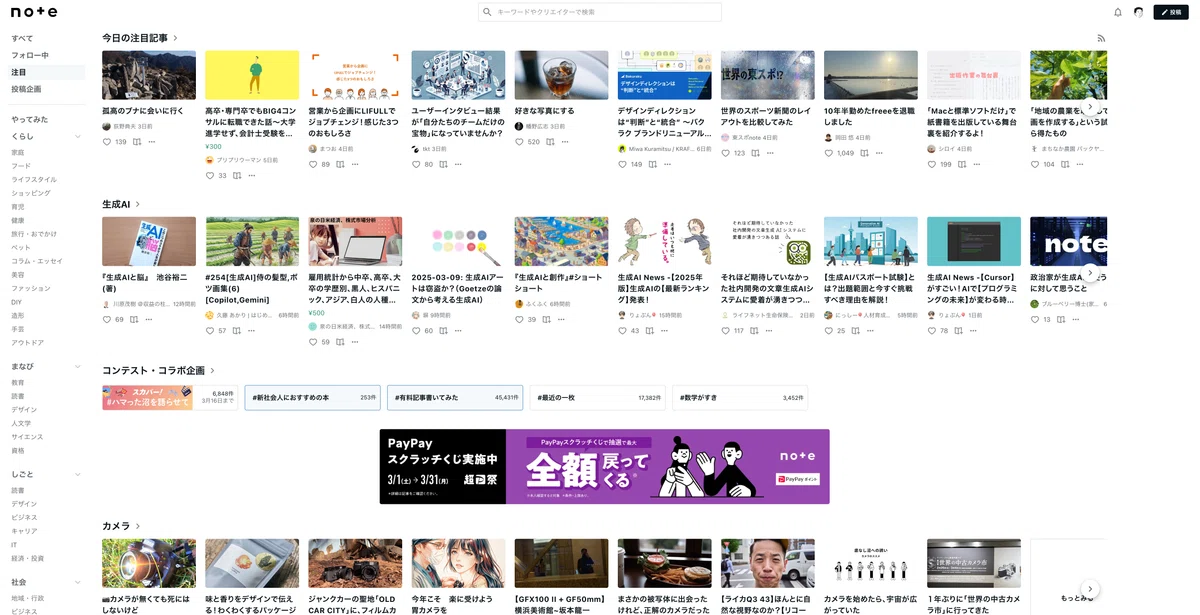
Task: Open サイエンス in the sidebar
Action: [27, 437]
